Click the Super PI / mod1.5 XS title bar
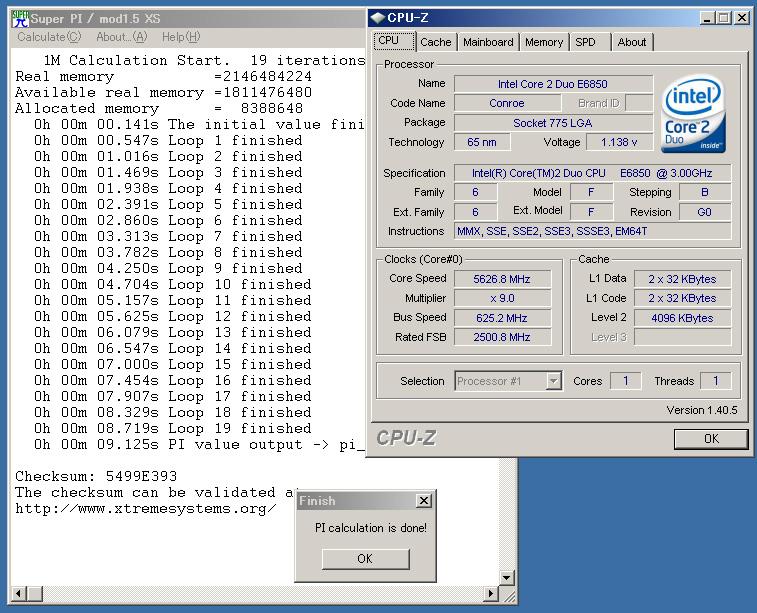The height and width of the screenshot is (613, 757). click(x=188, y=19)
